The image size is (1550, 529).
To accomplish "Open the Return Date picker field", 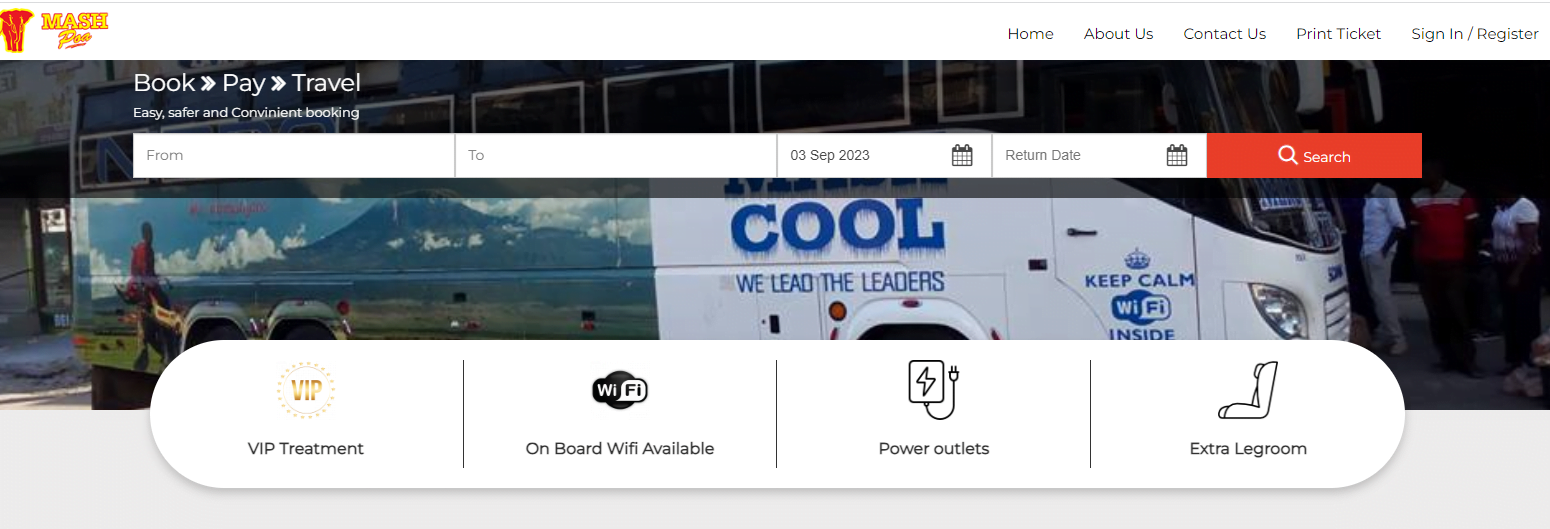I will (1099, 156).
